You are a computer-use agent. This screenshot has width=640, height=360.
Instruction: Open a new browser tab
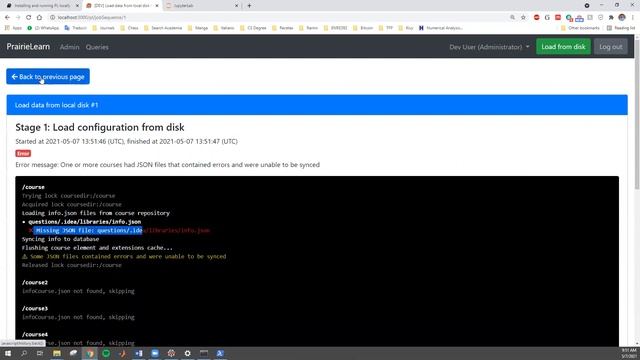point(249,6)
